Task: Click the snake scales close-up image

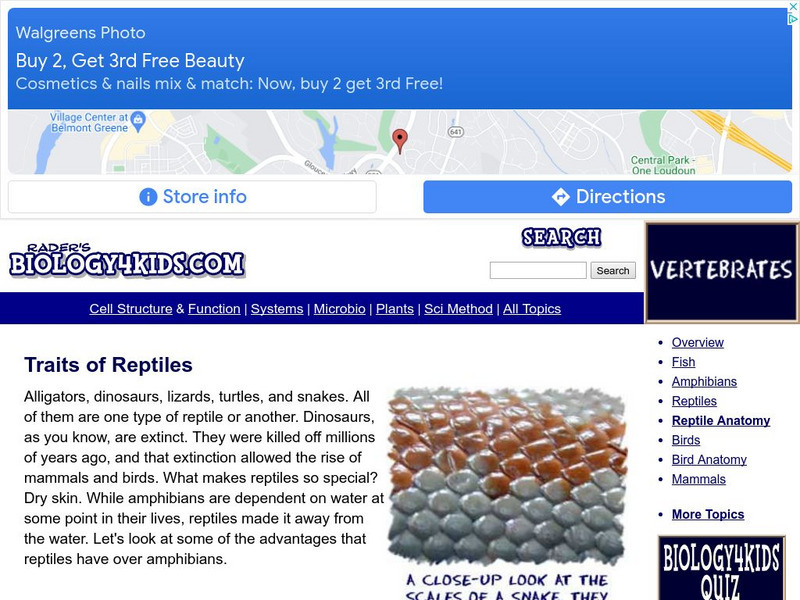Action: [x=506, y=476]
